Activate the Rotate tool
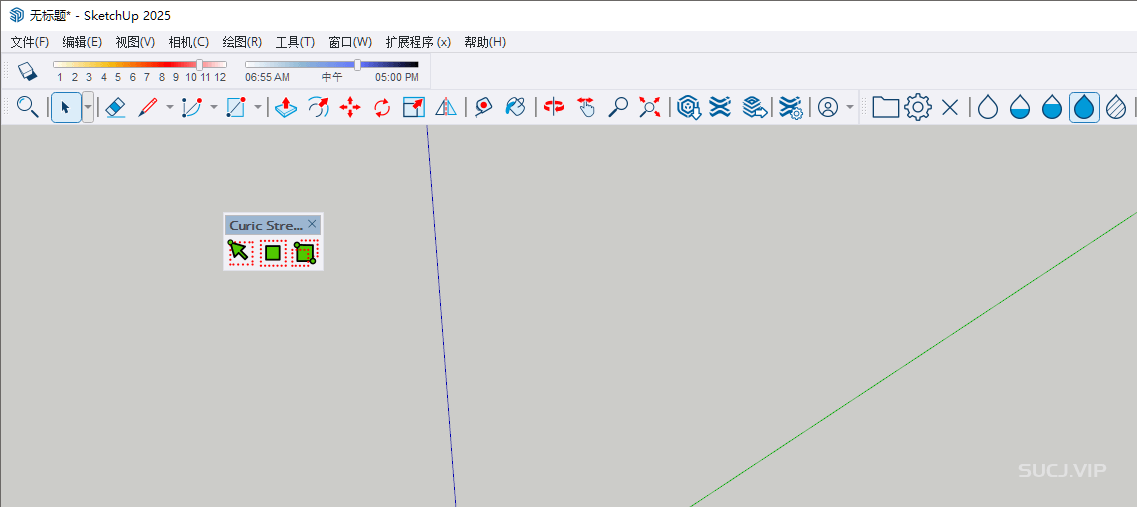The height and width of the screenshot is (507, 1137). 382,107
